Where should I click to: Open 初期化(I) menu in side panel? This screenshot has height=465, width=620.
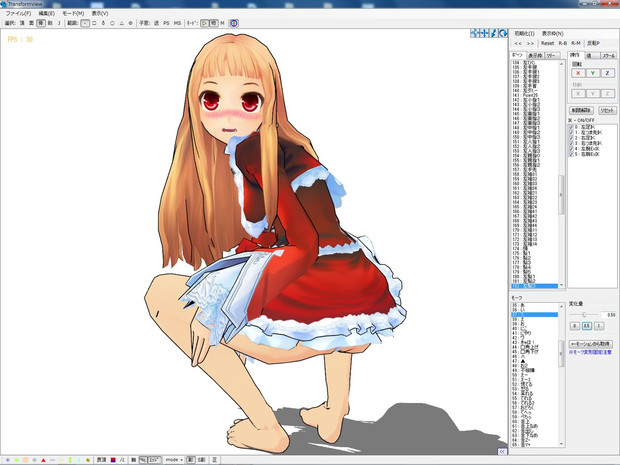(x=524, y=34)
